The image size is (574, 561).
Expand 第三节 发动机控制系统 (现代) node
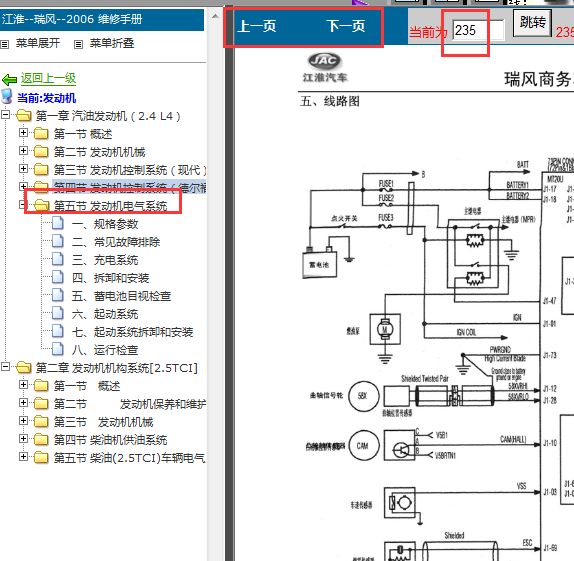pos(23,168)
